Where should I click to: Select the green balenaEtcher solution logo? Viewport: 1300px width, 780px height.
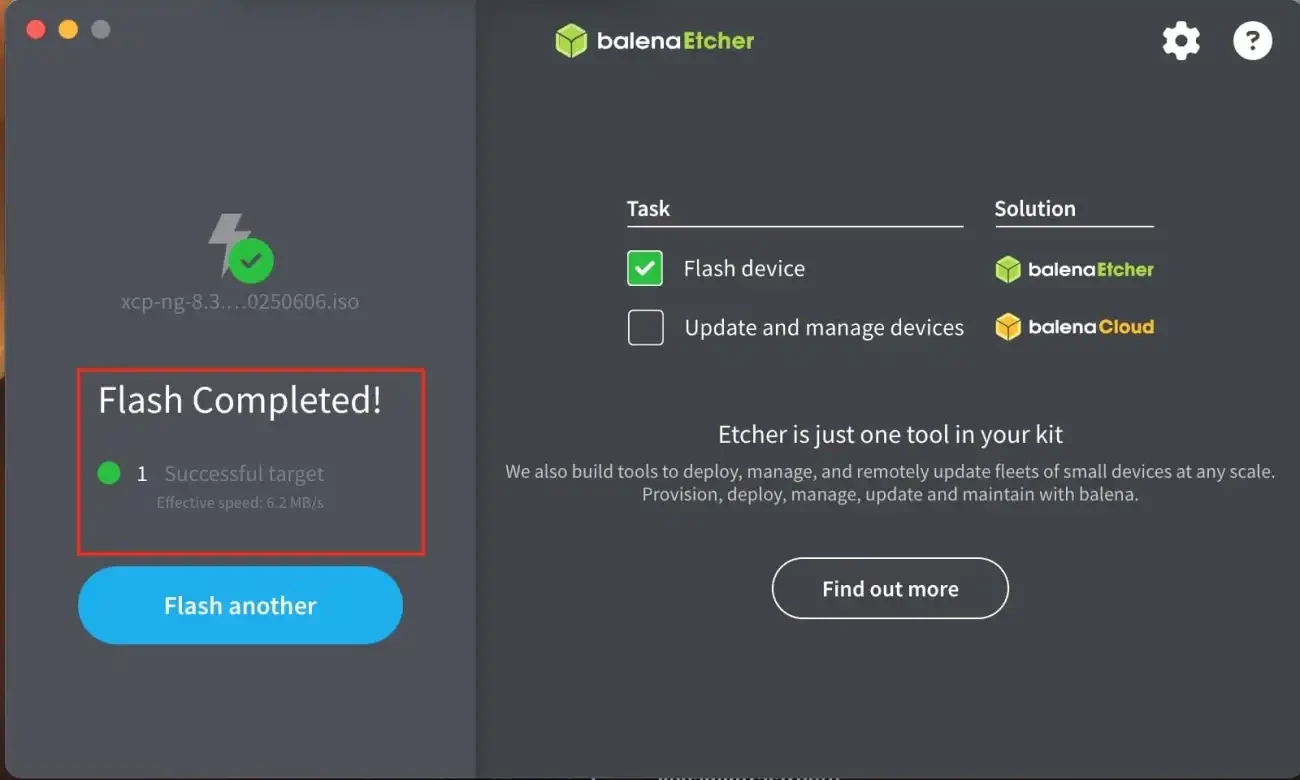click(1074, 269)
